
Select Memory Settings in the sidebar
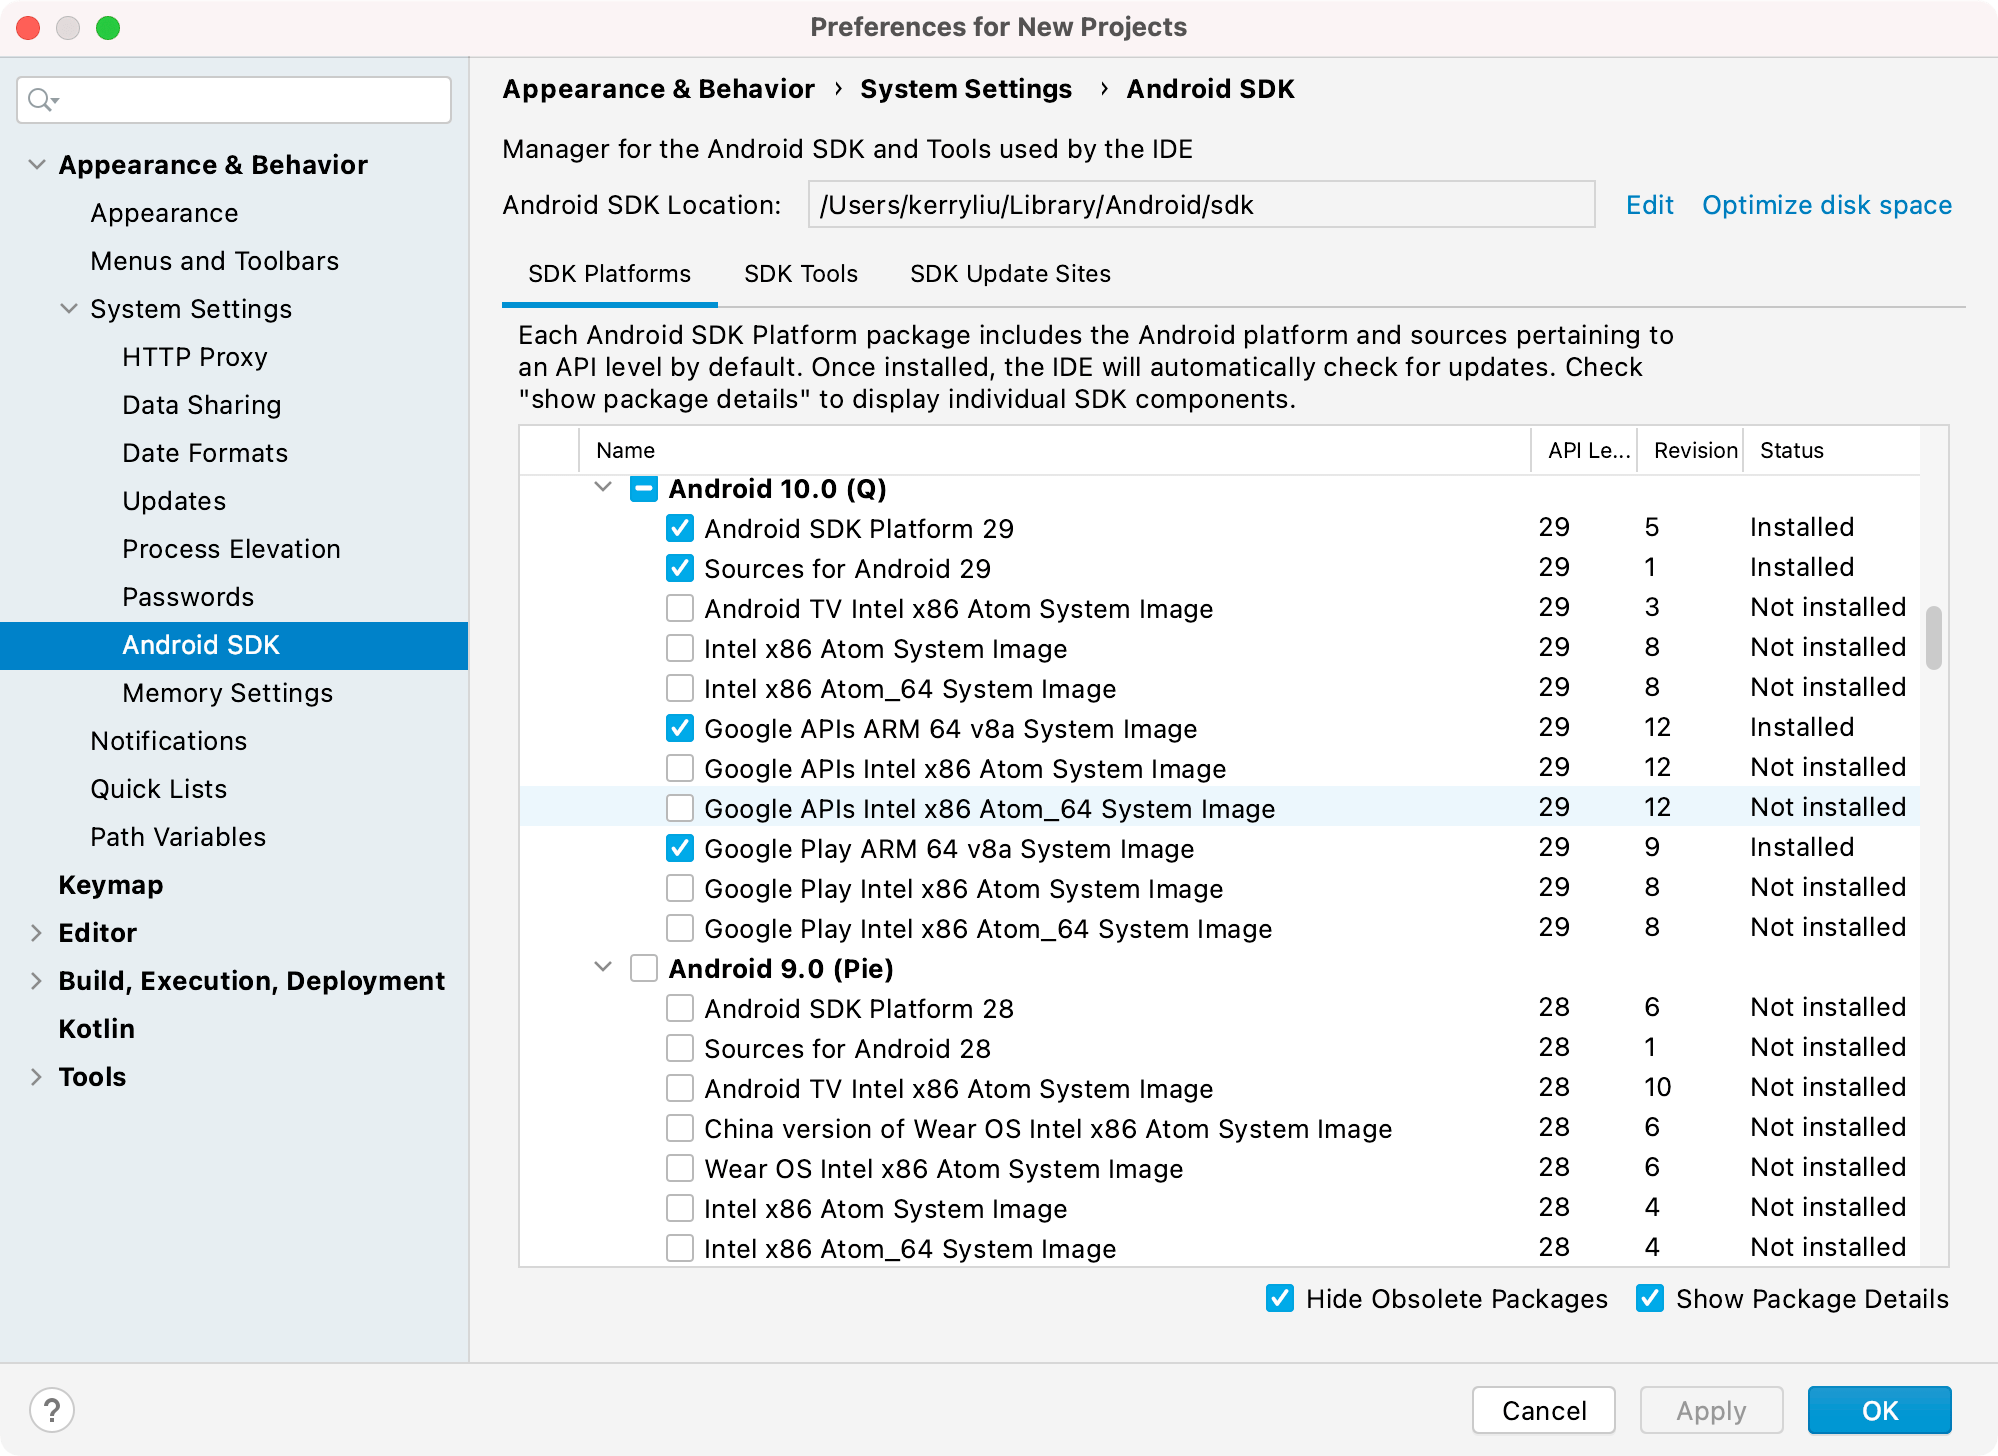tap(227, 693)
